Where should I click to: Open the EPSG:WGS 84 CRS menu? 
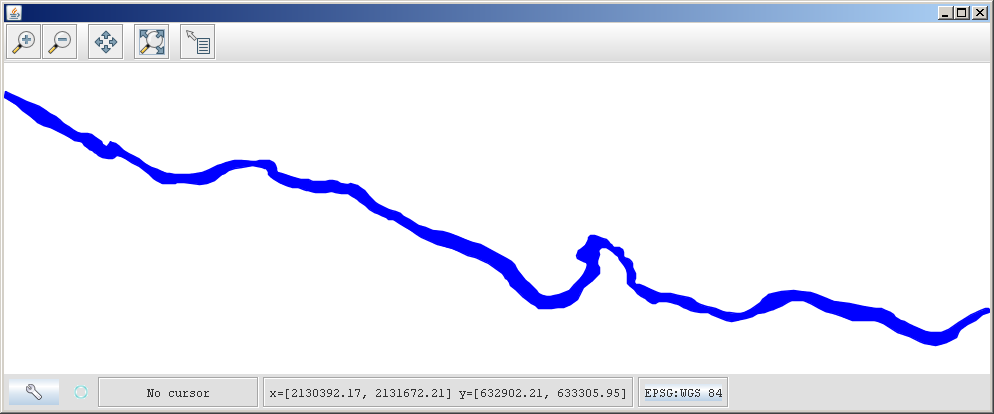683,393
